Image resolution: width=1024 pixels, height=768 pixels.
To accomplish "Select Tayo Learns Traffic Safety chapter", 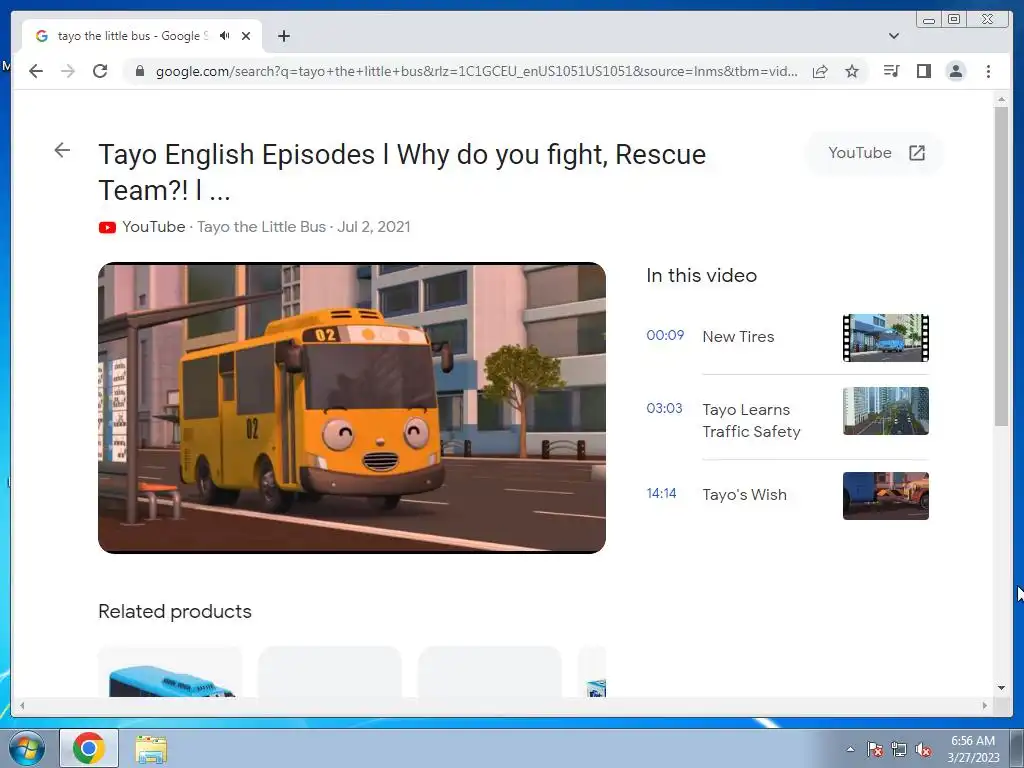I will [x=751, y=421].
